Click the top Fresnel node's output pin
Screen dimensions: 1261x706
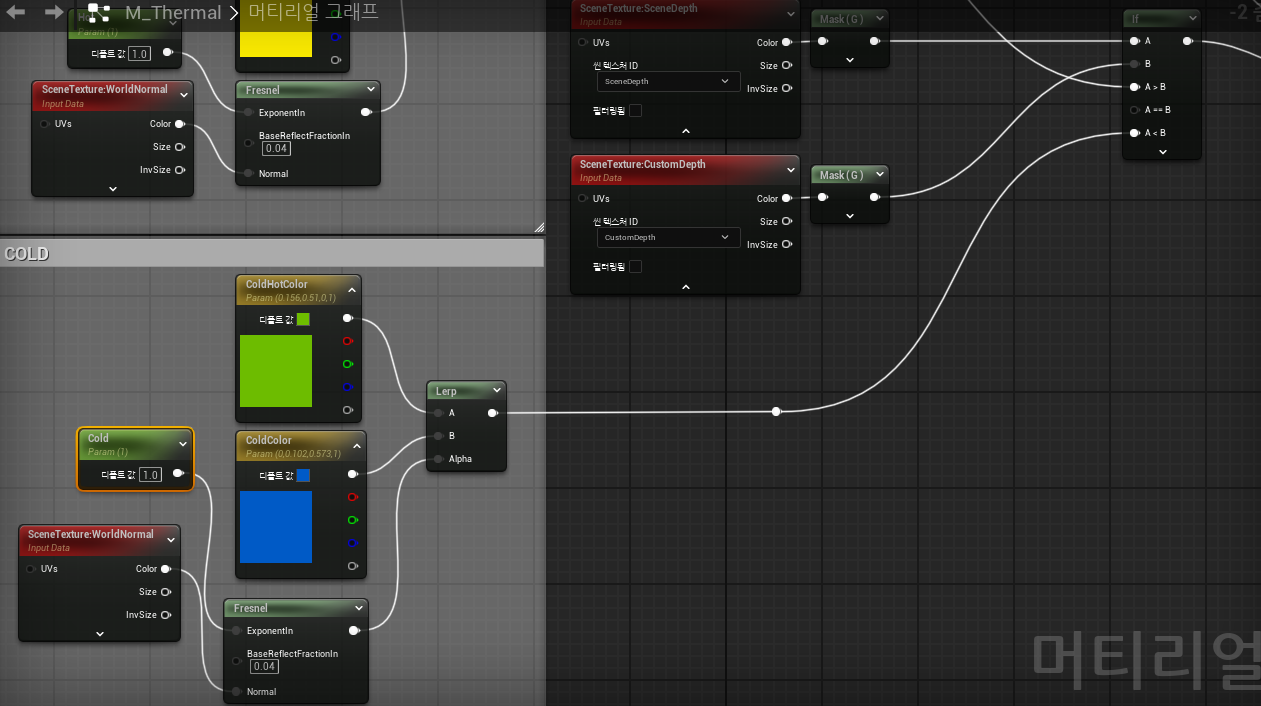[x=366, y=113]
